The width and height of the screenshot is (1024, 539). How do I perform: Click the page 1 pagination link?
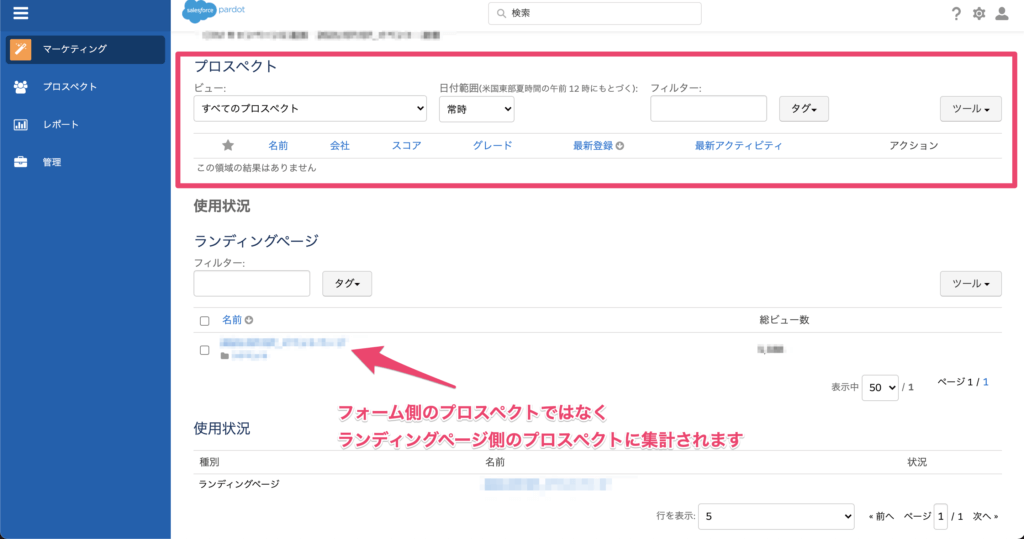point(985,382)
